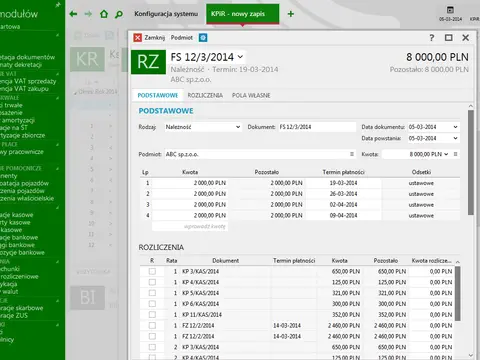The height and width of the screenshot is (360, 480).
Task: Tick checkbox for KP 5/KAS/2014 row
Action: (152, 293)
